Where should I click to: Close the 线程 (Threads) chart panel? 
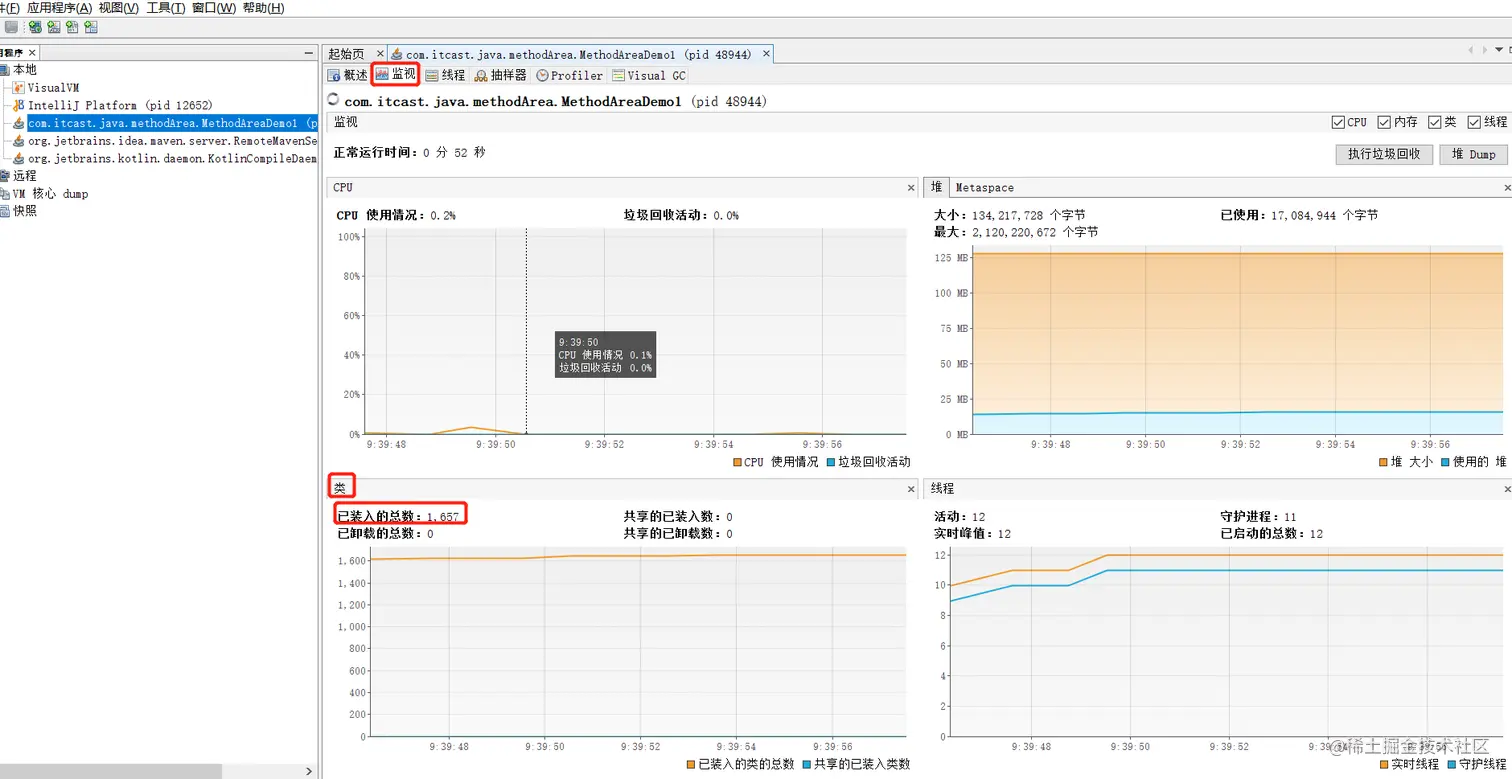coord(1507,489)
